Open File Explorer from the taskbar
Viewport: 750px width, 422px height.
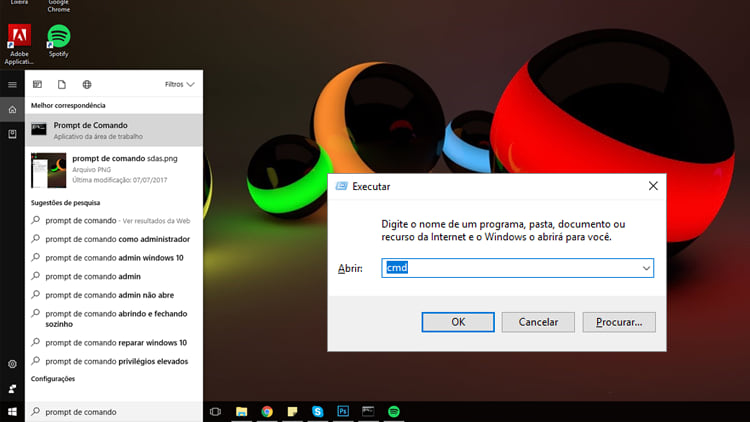[x=241, y=411]
